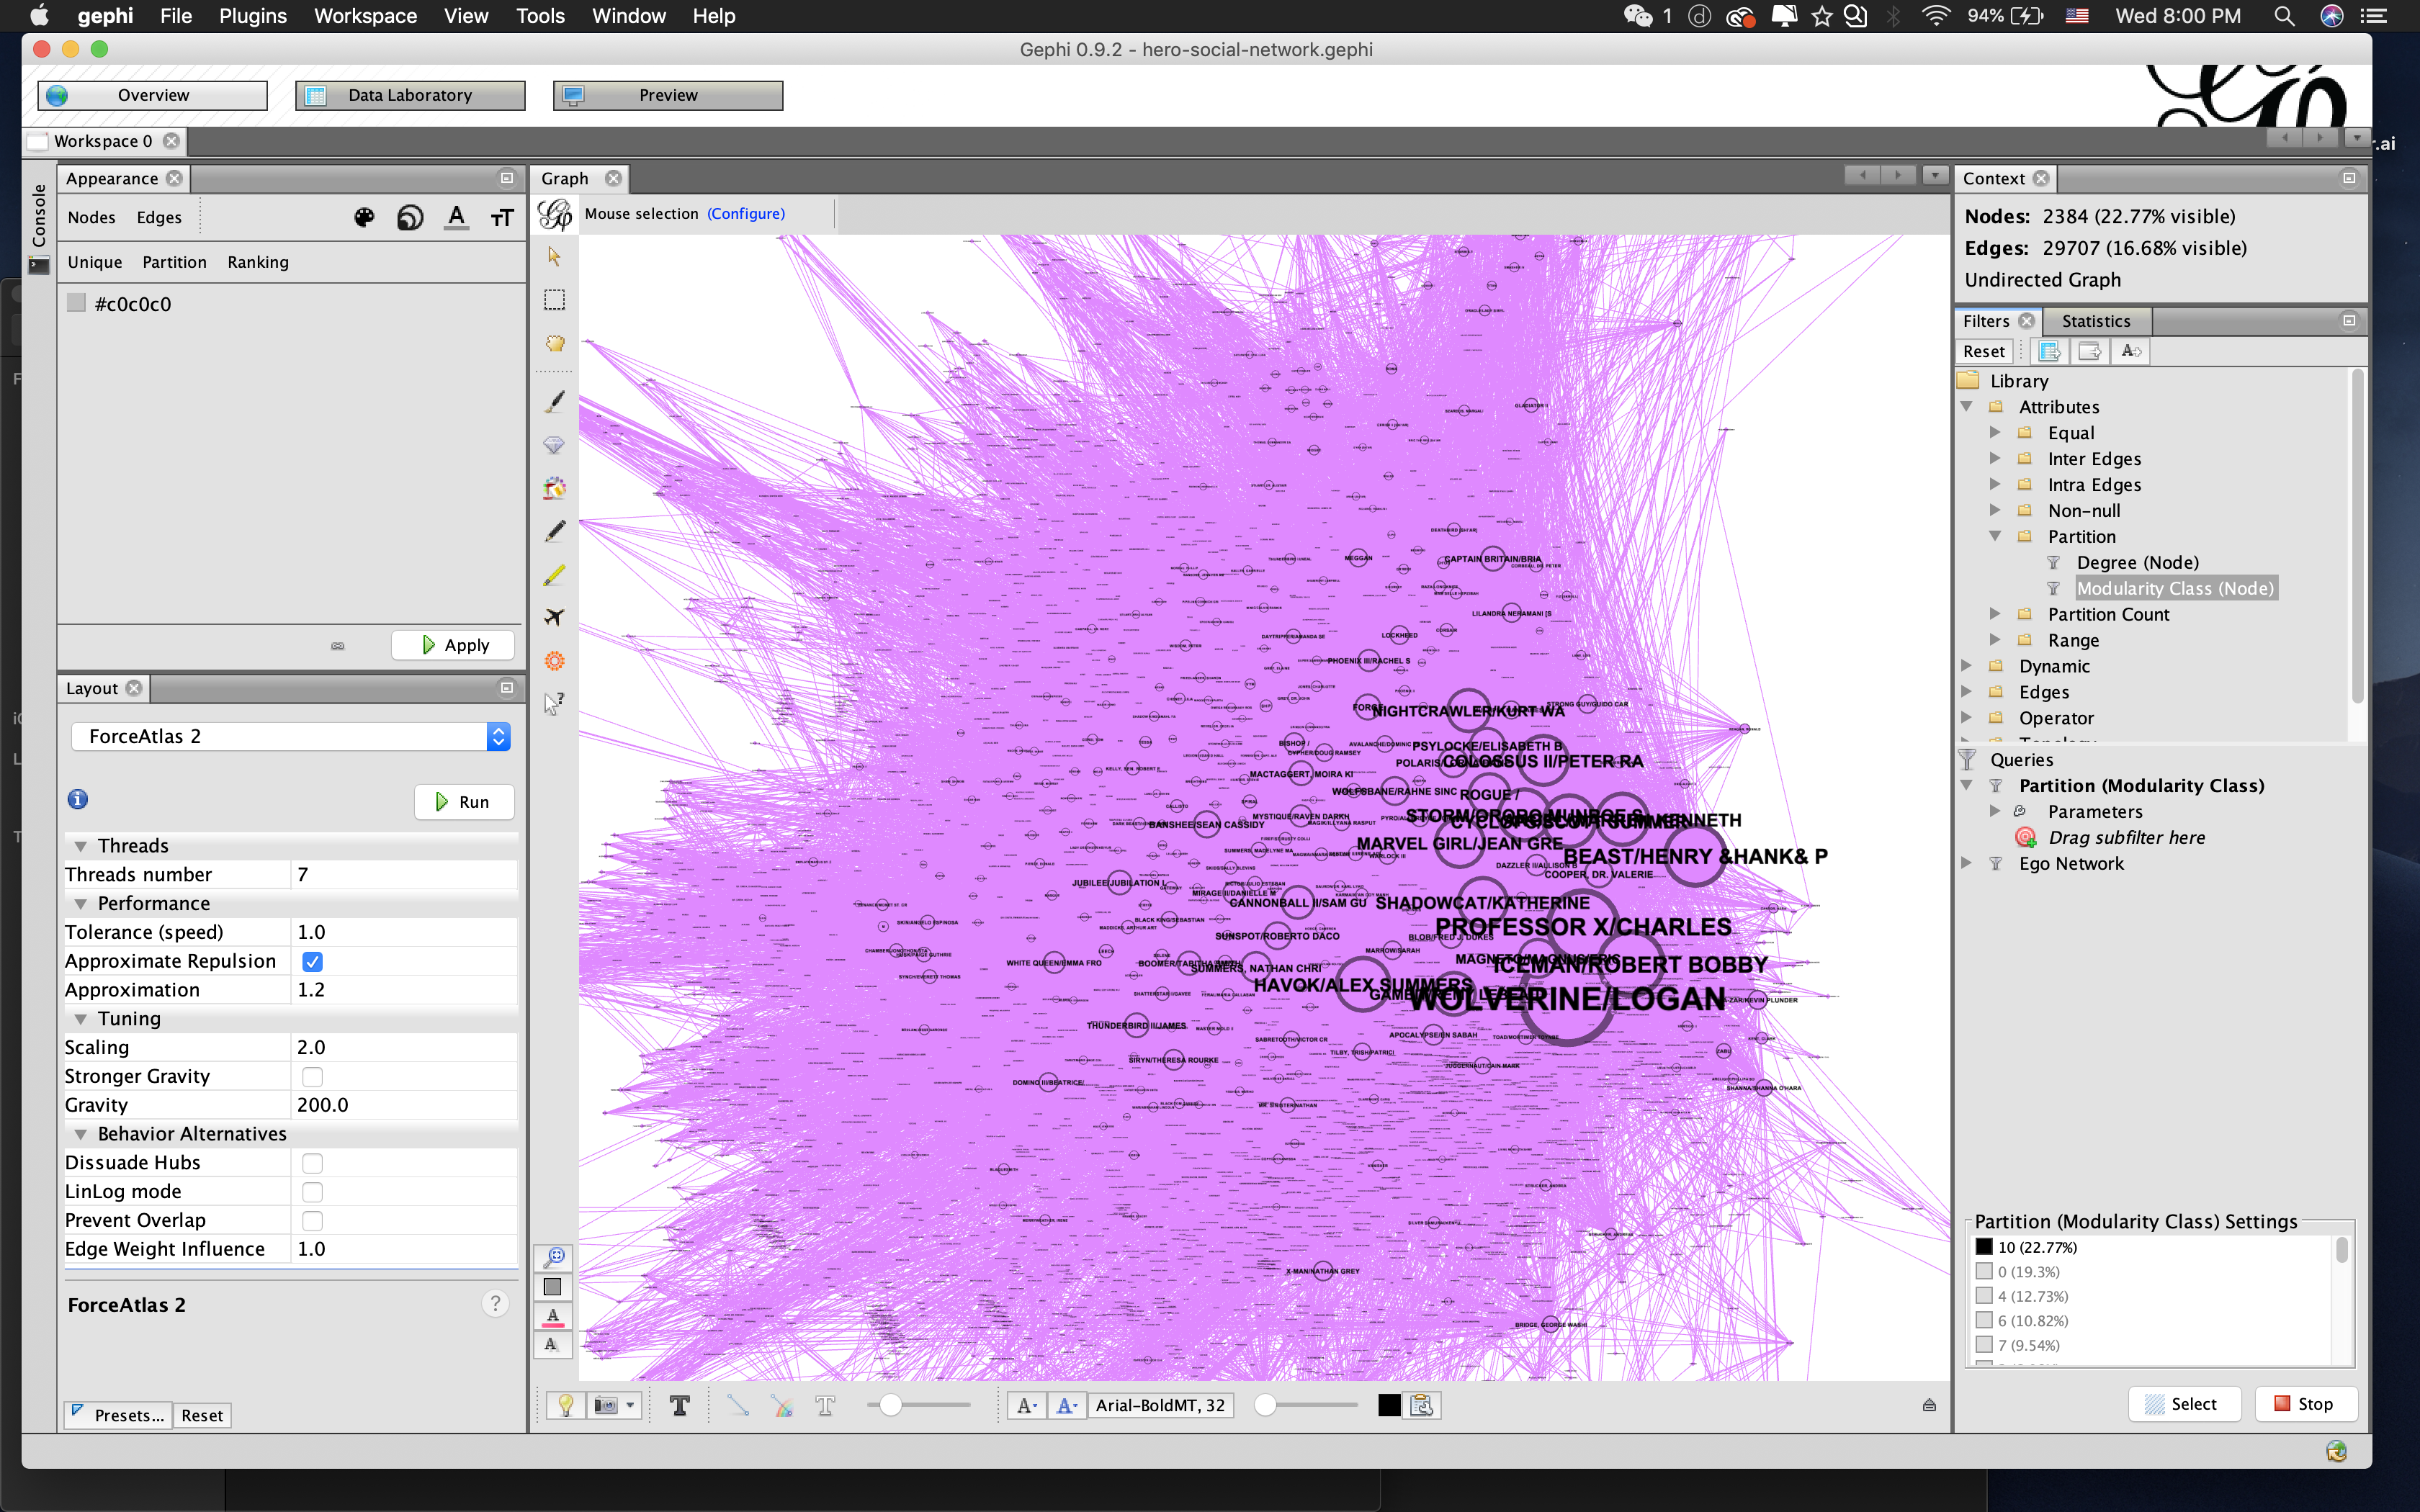Open the Data Laboratory view

[x=410, y=95]
